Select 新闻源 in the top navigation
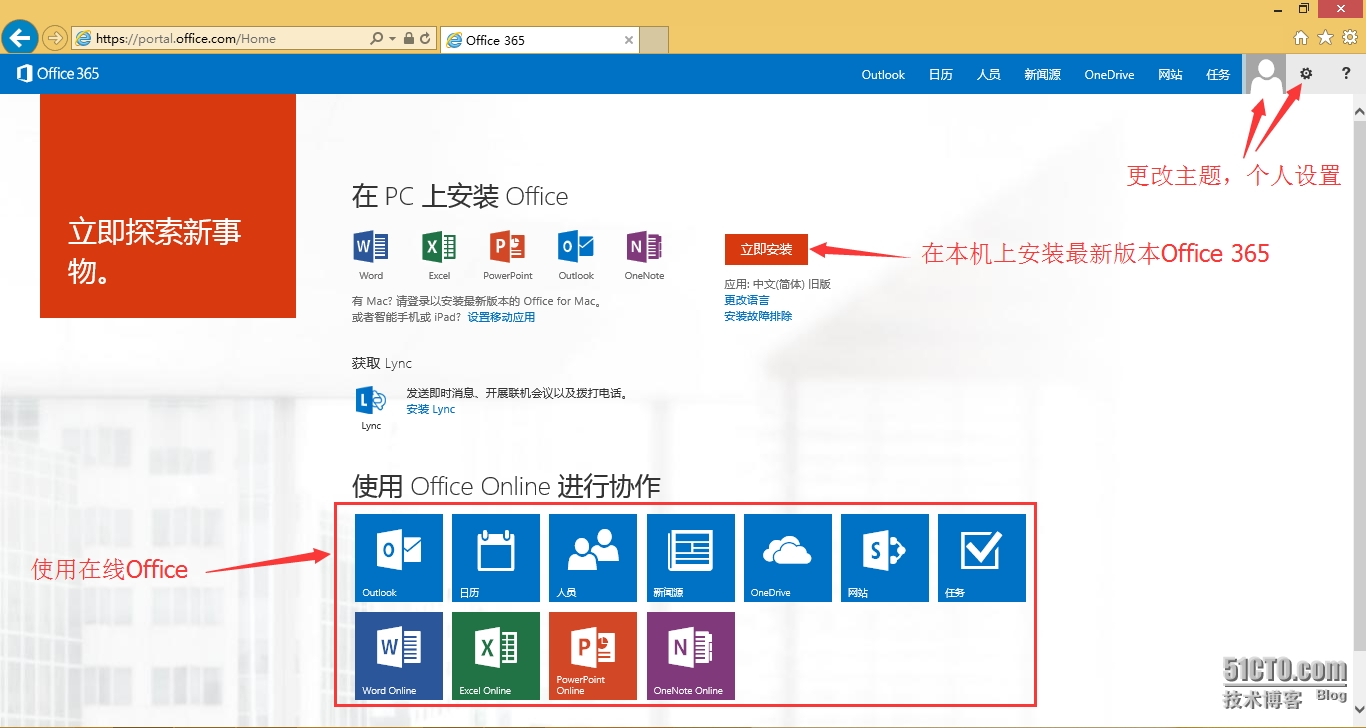Image resolution: width=1366 pixels, height=728 pixels. (x=1042, y=75)
